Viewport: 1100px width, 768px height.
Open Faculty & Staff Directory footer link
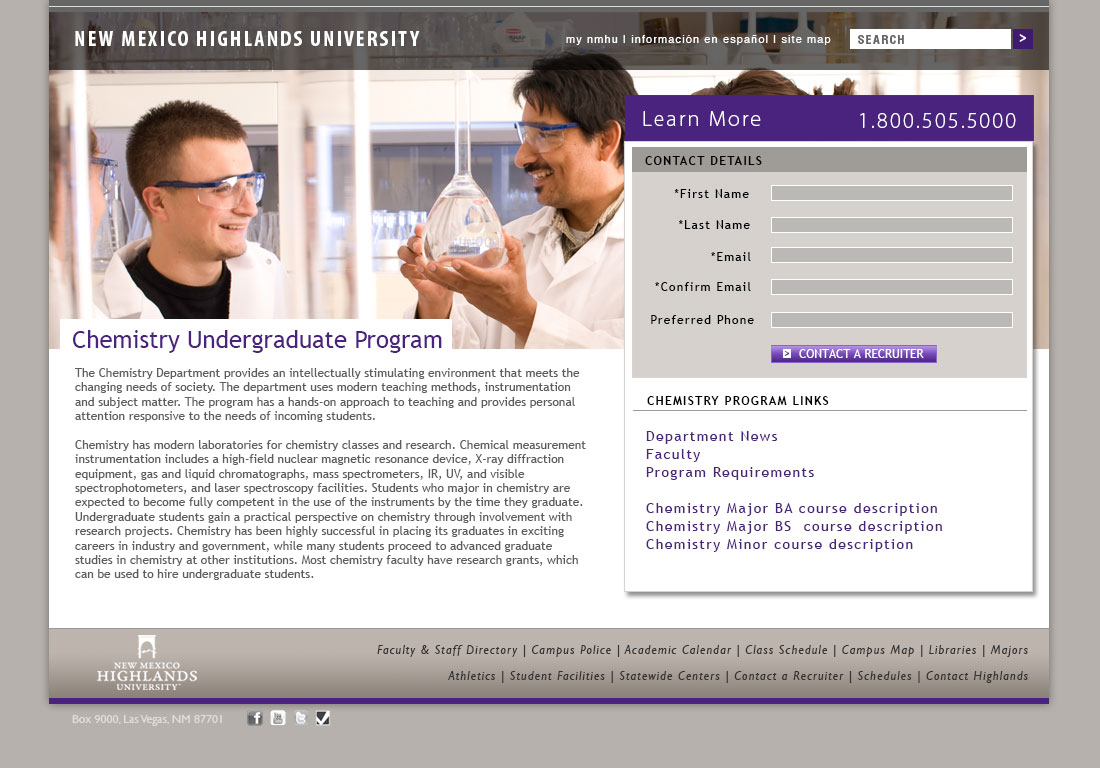tap(447, 650)
